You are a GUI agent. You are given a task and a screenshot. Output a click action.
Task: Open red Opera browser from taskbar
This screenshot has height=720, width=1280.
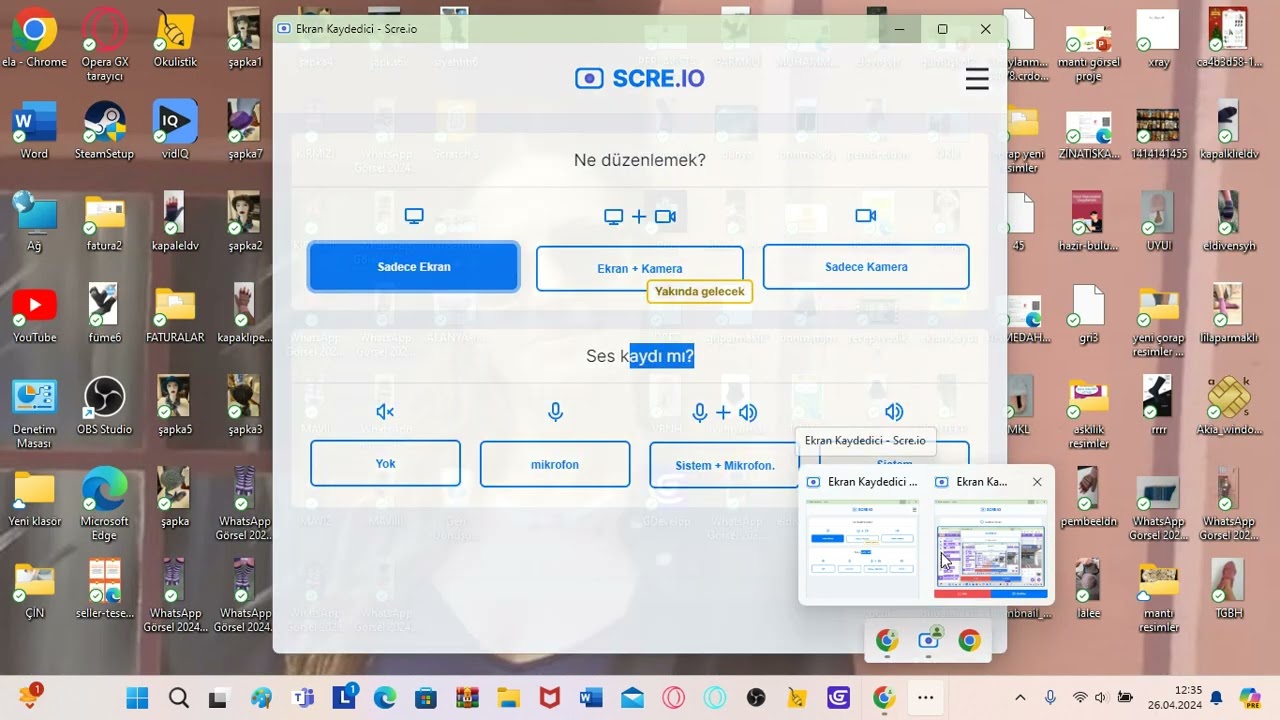[x=673, y=698]
